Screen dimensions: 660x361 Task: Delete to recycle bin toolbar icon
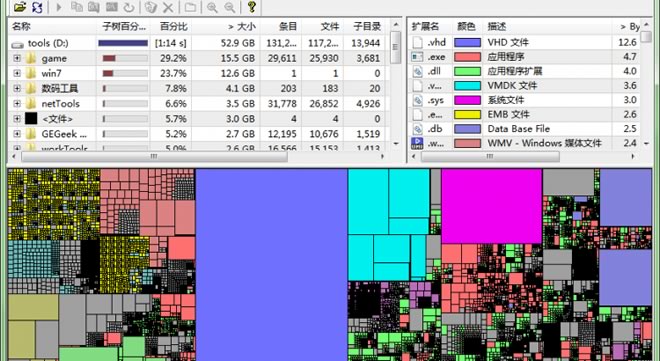pos(151,7)
